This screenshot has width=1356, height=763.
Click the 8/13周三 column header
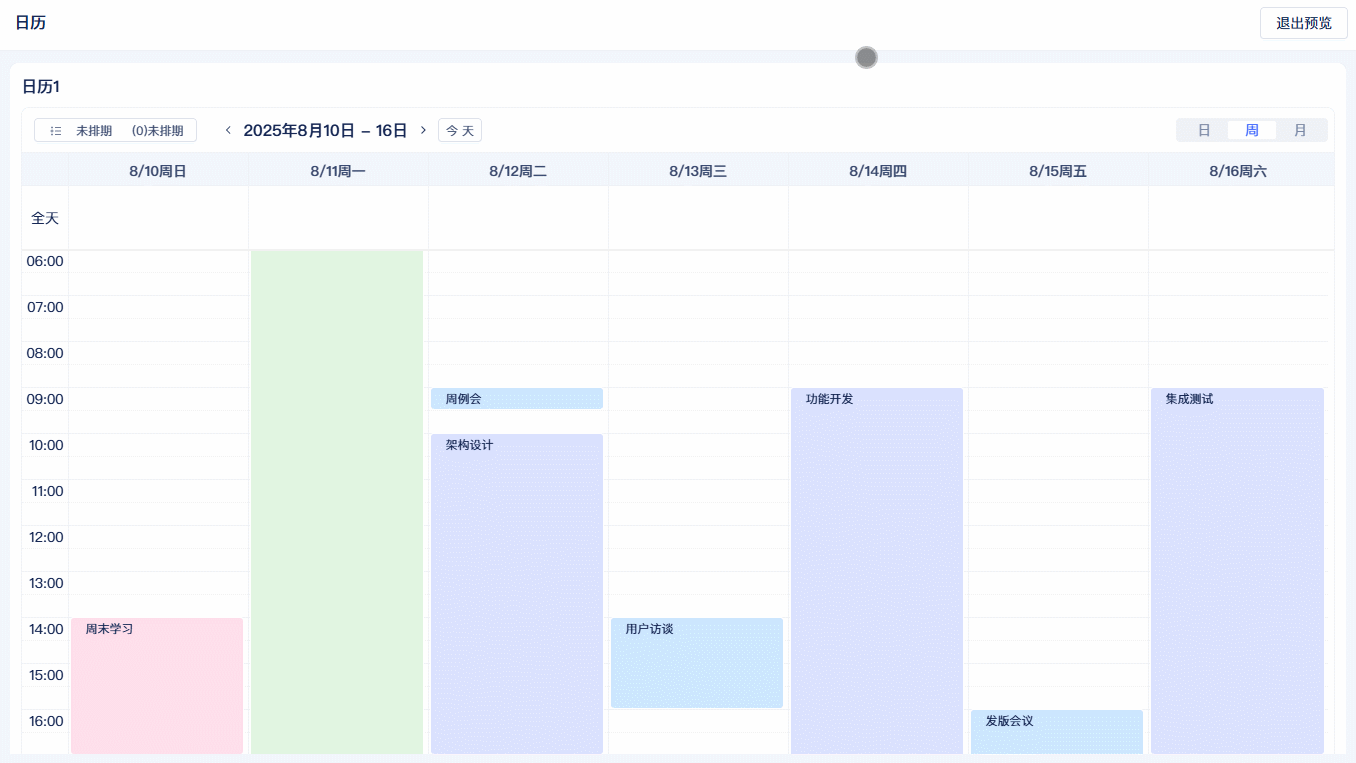[698, 171]
